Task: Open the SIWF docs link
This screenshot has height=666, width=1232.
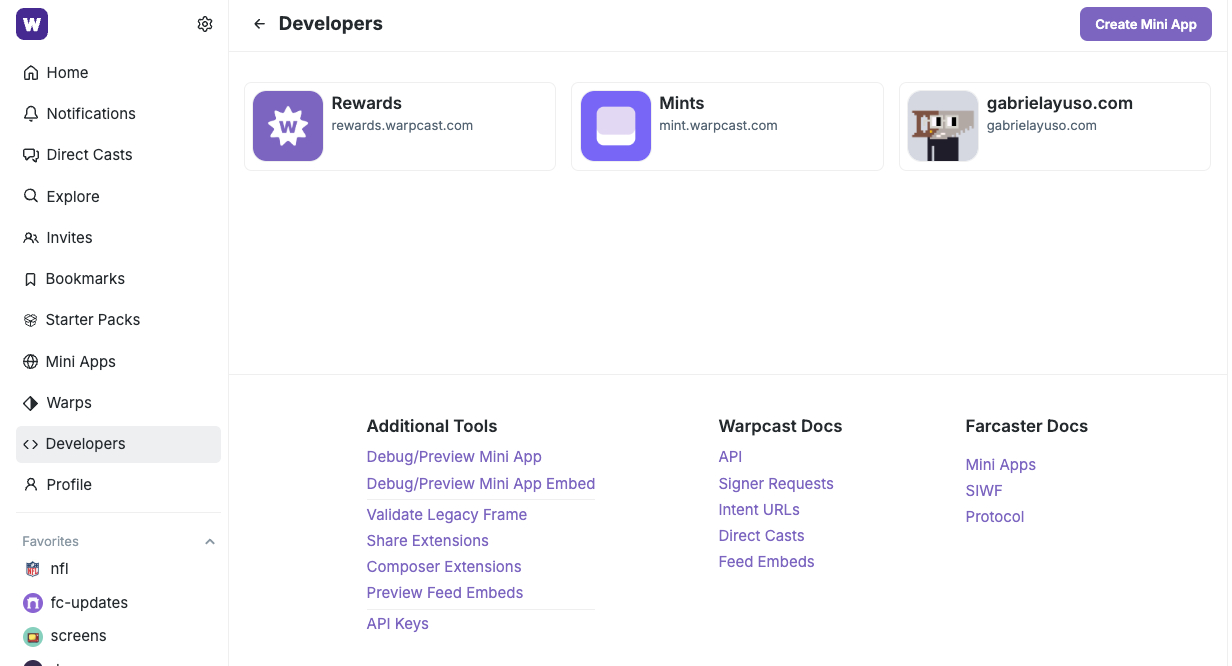Action: (x=984, y=491)
